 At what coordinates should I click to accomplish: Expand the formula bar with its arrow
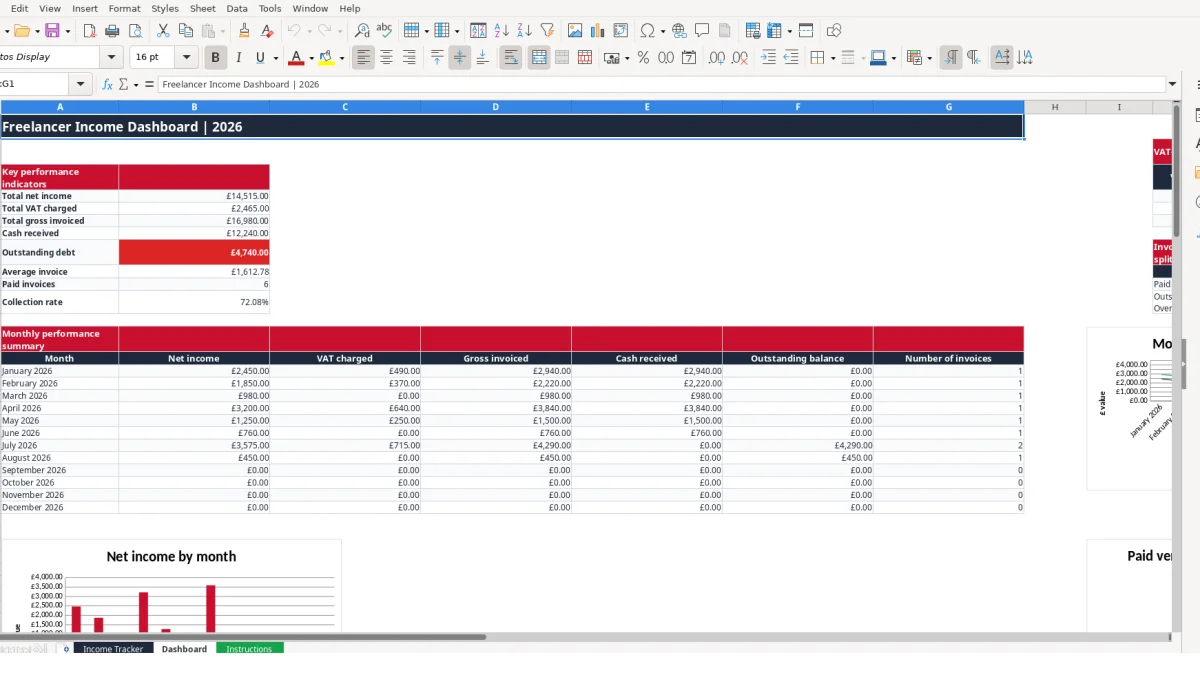pos(1172,85)
